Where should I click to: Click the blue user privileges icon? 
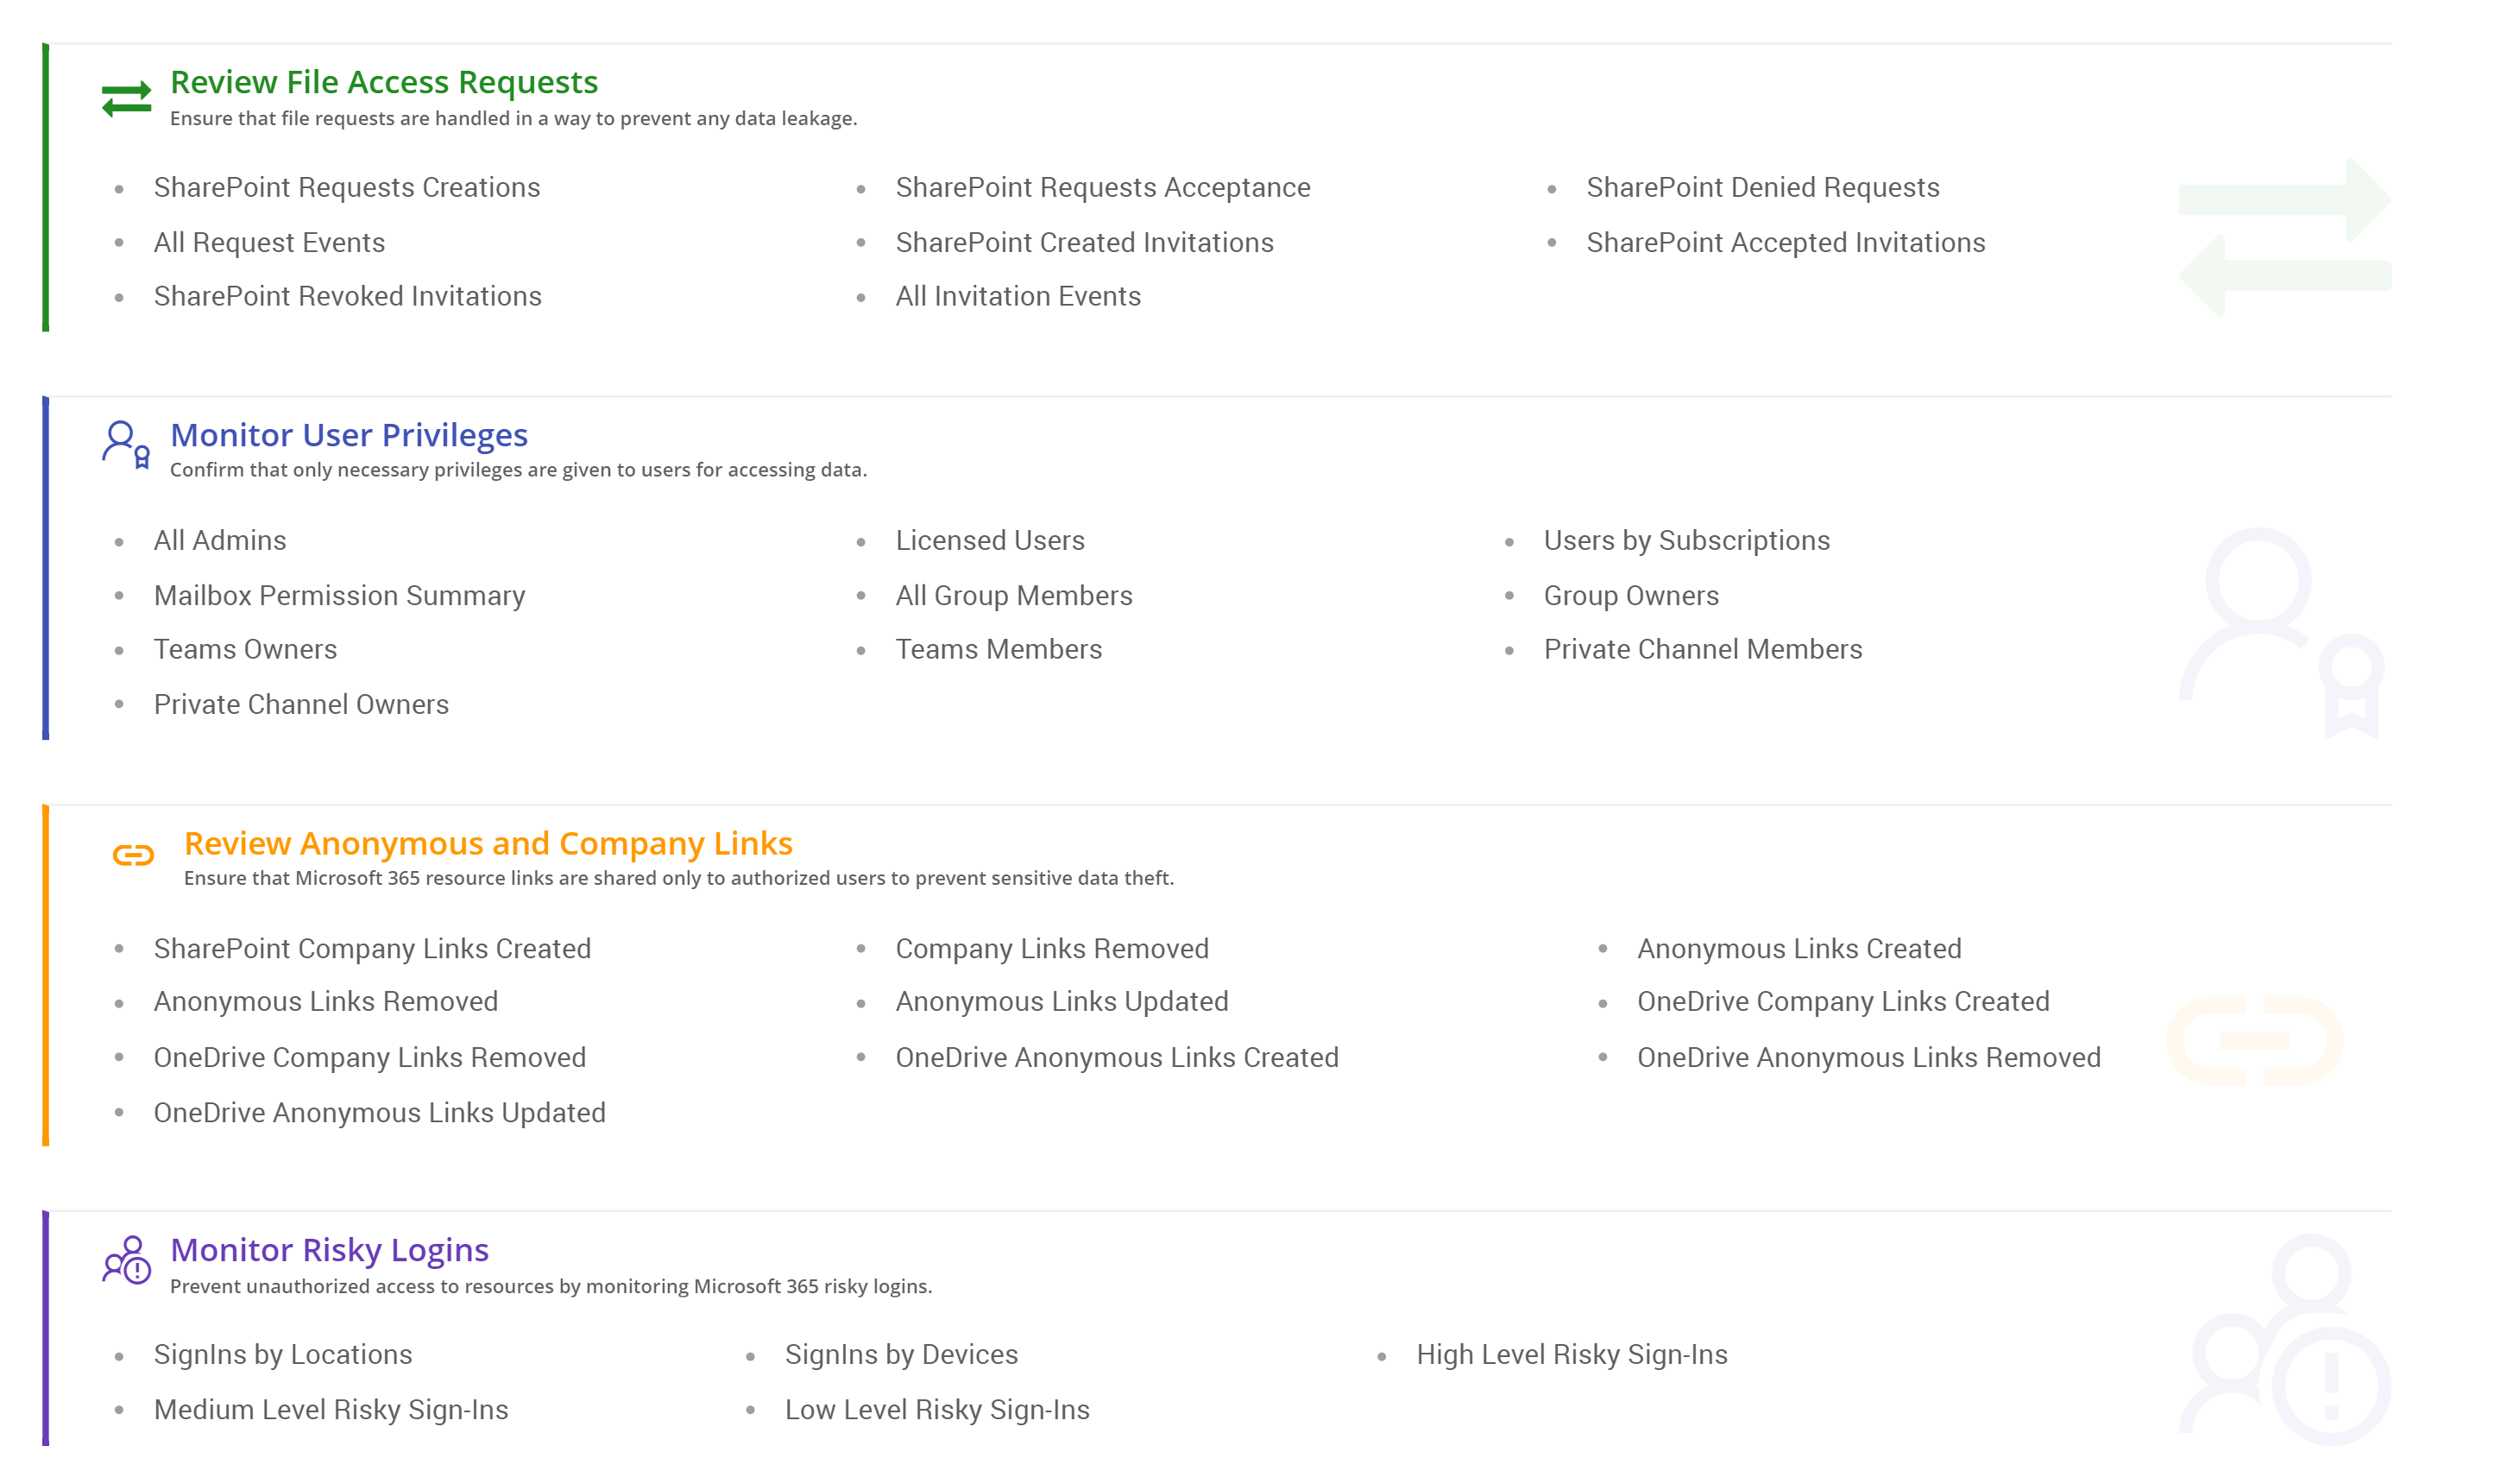tap(126, 444)
